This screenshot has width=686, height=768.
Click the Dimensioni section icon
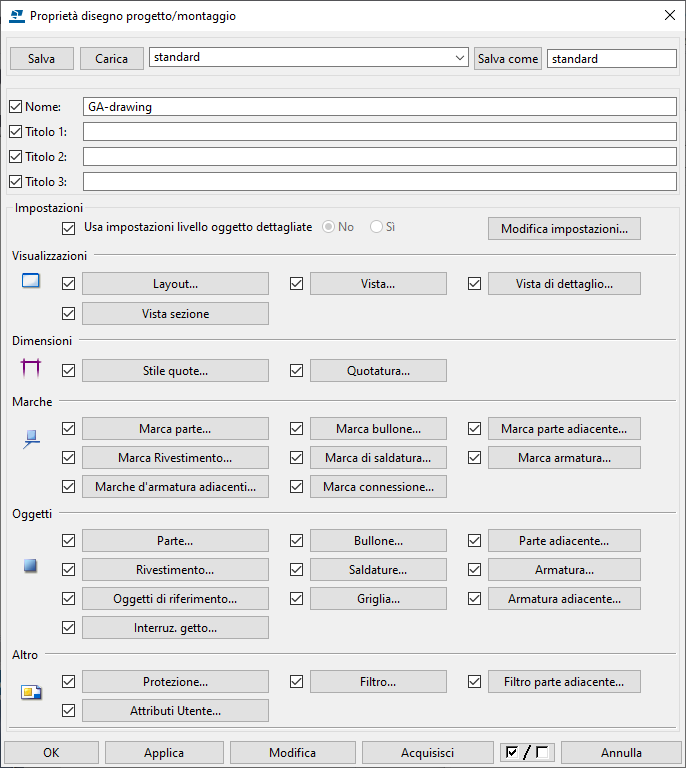point(30,369)
